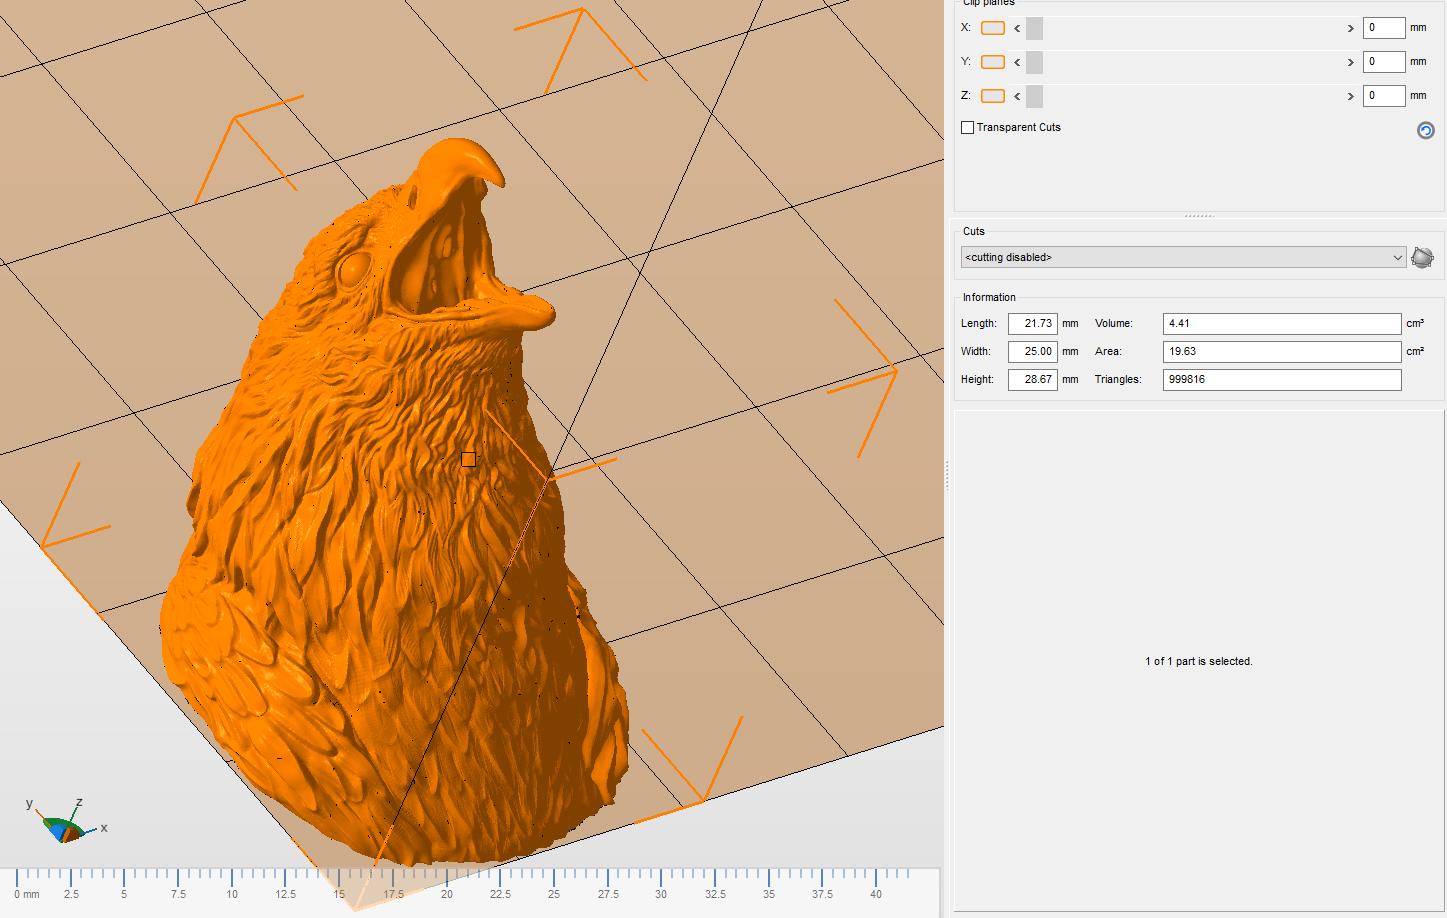Select the Length value field showing 21.73
The image size is (1447, 918).
[1033, 323]
